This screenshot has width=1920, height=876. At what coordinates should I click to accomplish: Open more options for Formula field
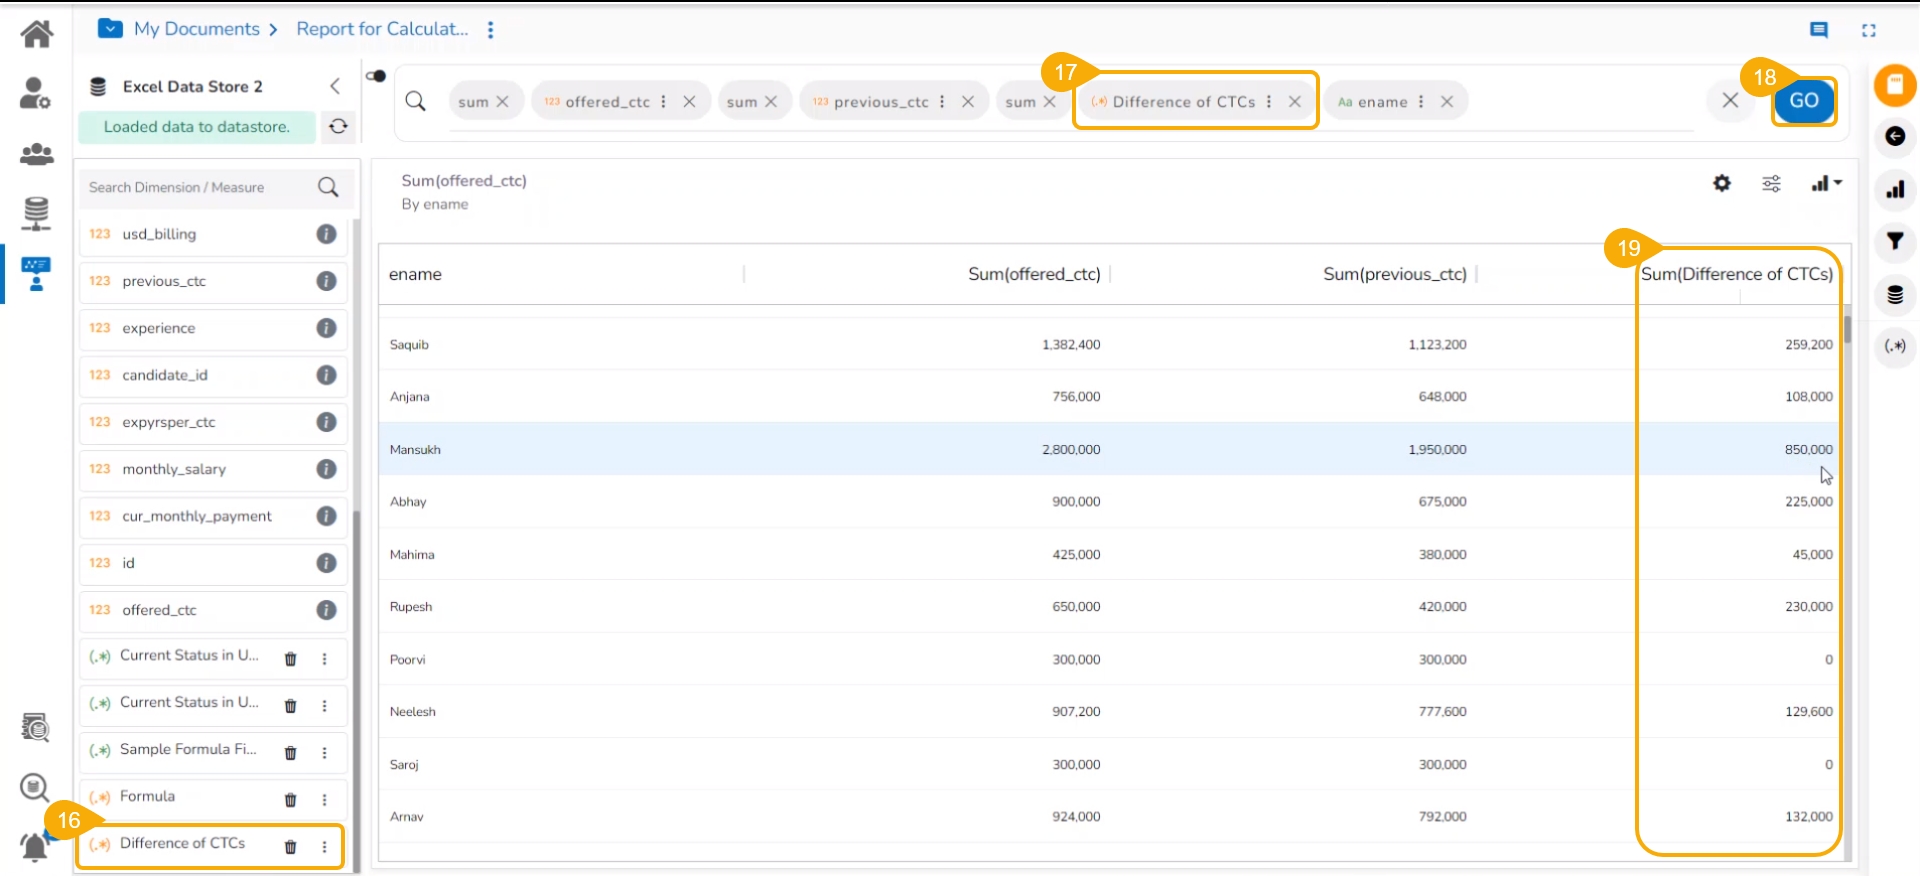pos(324,800)
